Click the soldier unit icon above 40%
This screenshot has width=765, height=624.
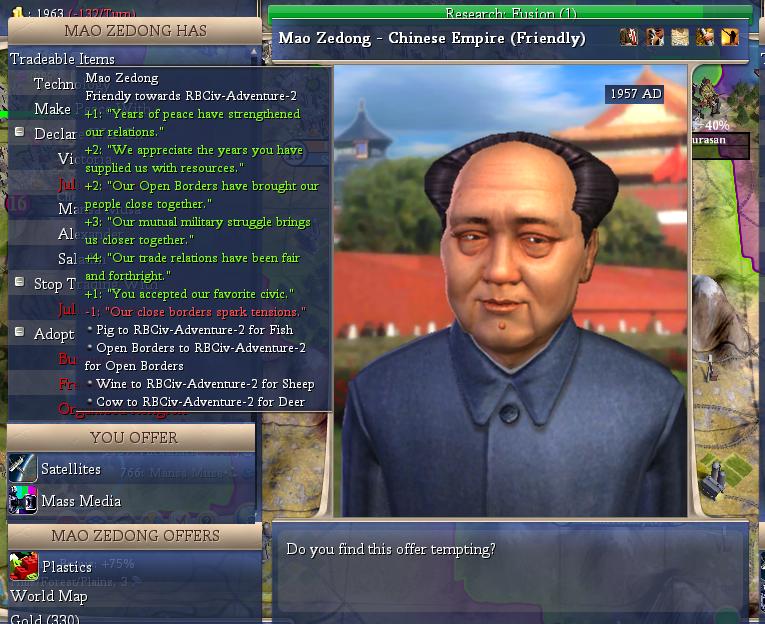706,98
